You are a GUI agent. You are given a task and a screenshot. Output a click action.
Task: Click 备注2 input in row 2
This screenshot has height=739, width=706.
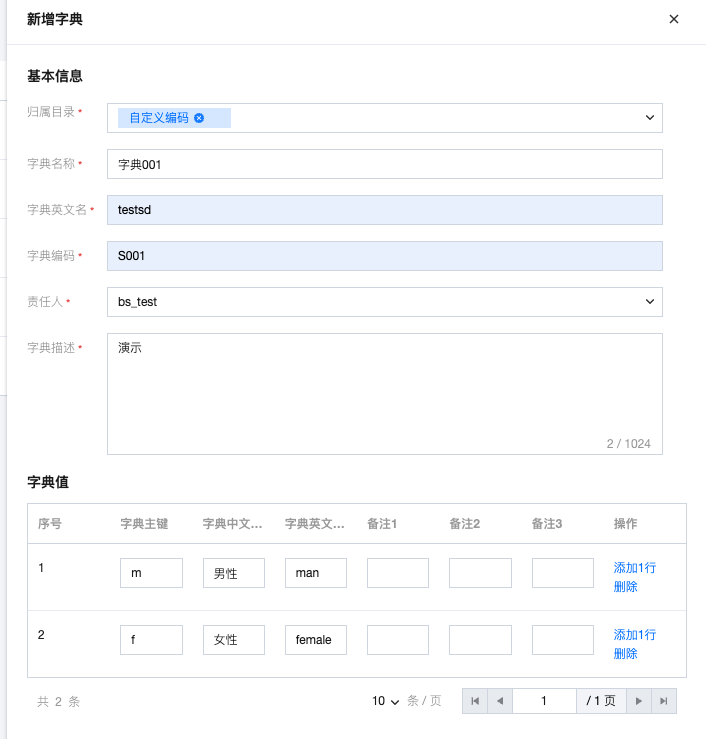(x=480, y=640)
